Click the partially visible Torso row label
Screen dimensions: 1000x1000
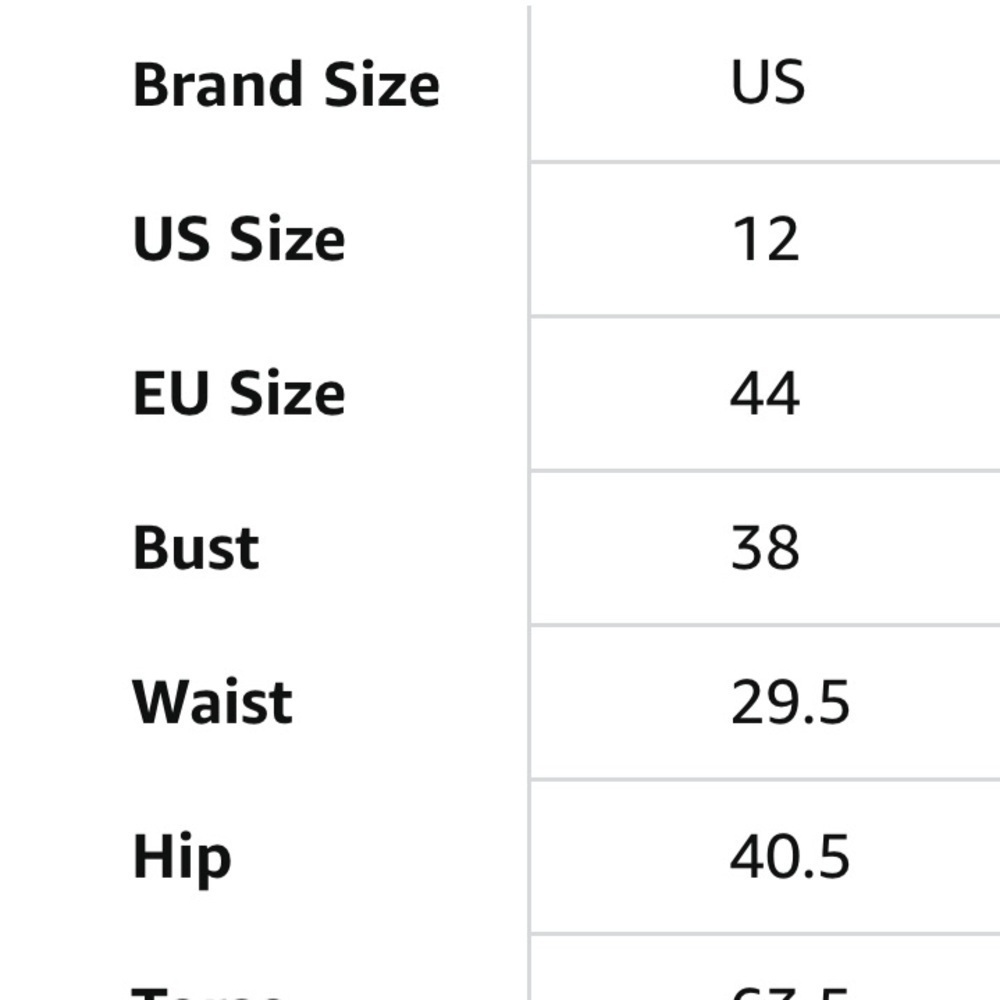point(207,994)
